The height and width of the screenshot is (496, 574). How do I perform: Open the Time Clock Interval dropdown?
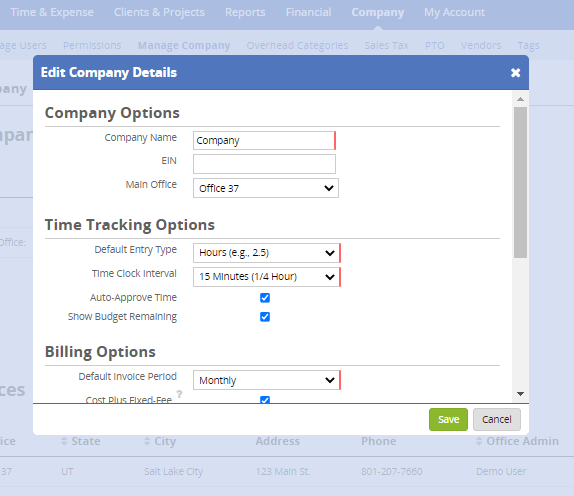(266, 277)
